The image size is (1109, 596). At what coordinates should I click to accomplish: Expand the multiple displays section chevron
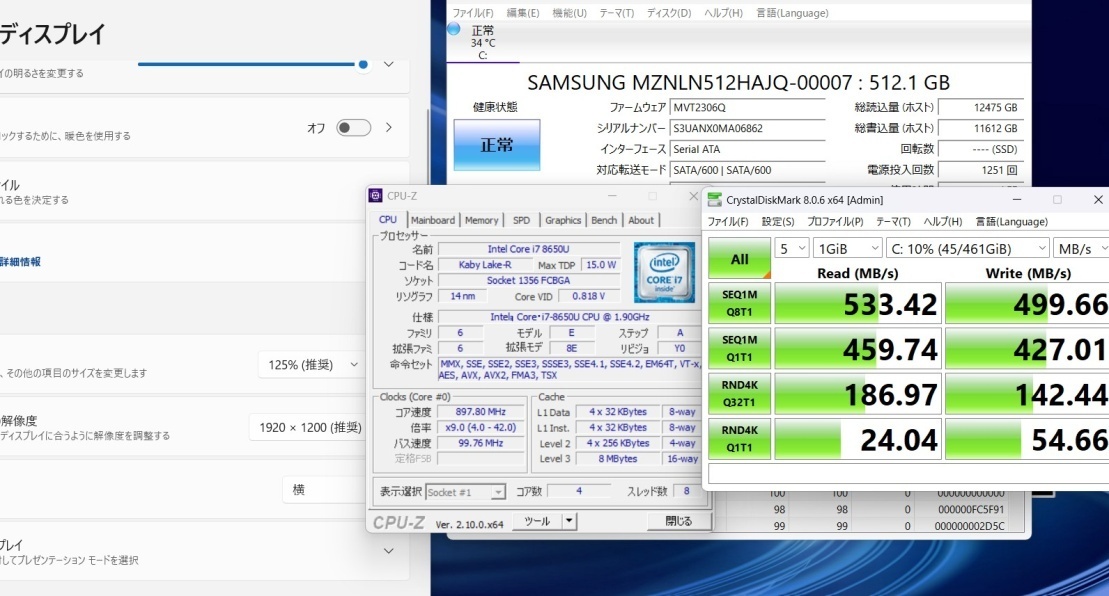[x=388, y=551]
